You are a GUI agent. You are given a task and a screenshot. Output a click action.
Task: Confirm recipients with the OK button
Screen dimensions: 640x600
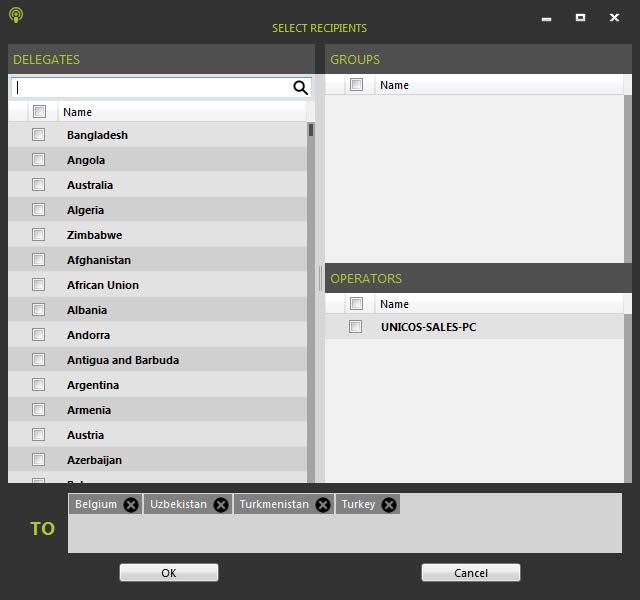[169, 573]
